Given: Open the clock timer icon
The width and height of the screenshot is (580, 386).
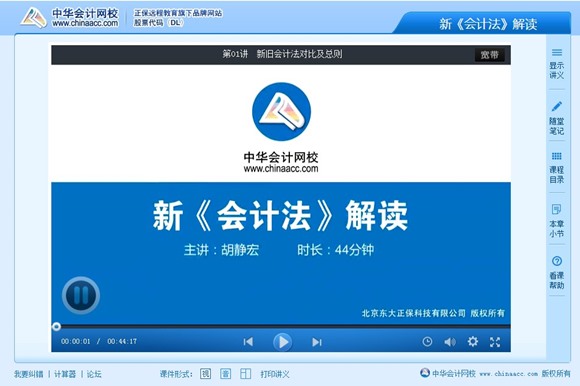Looking at the screenshot, I should pyautogui.click(x=427, y=342).
